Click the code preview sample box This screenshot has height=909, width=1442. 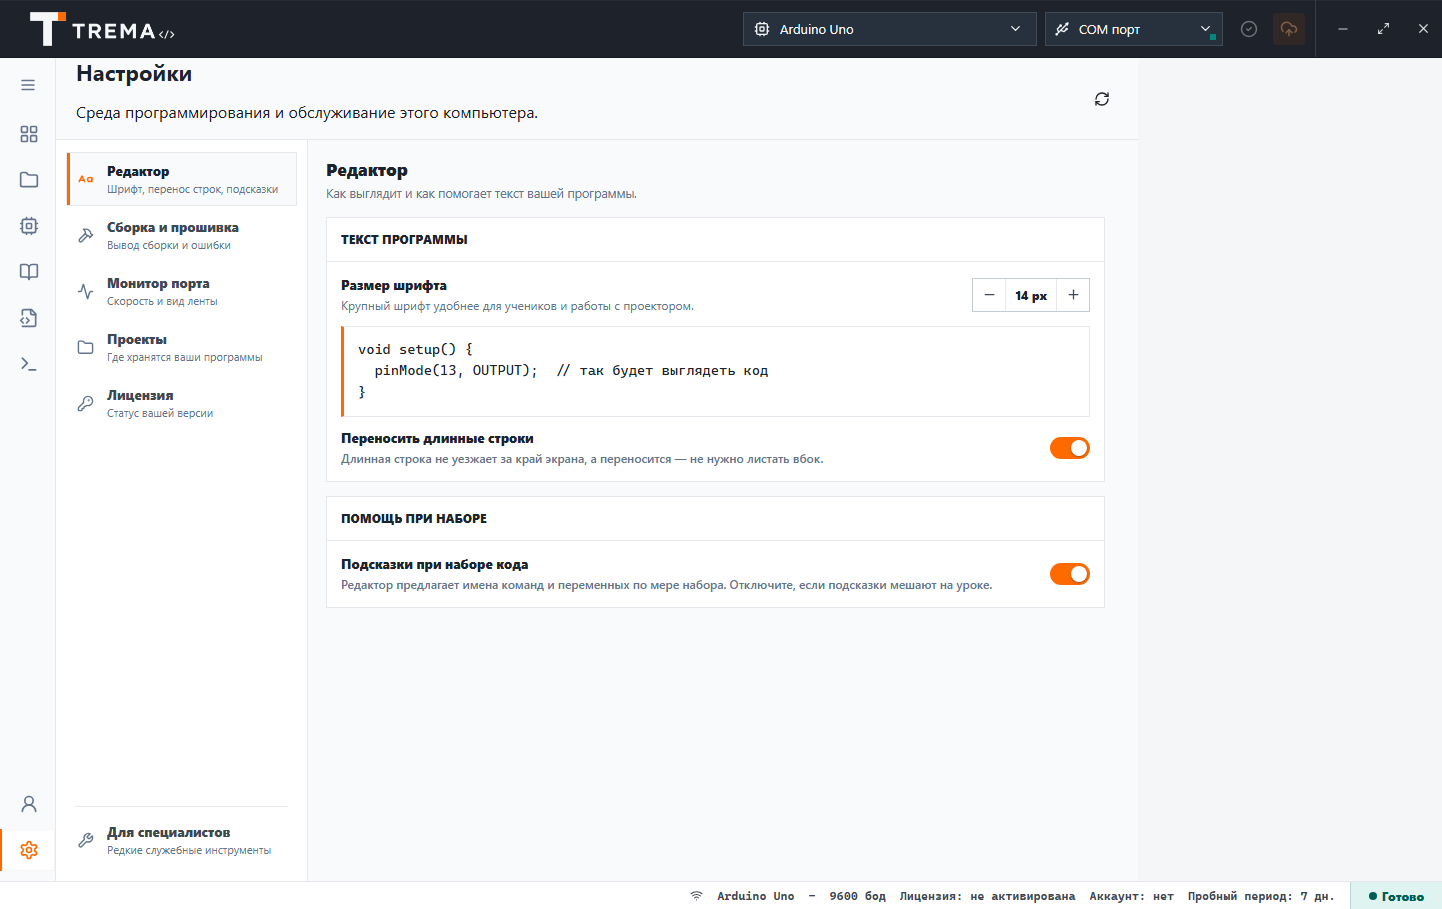click(x=715, y=371)
